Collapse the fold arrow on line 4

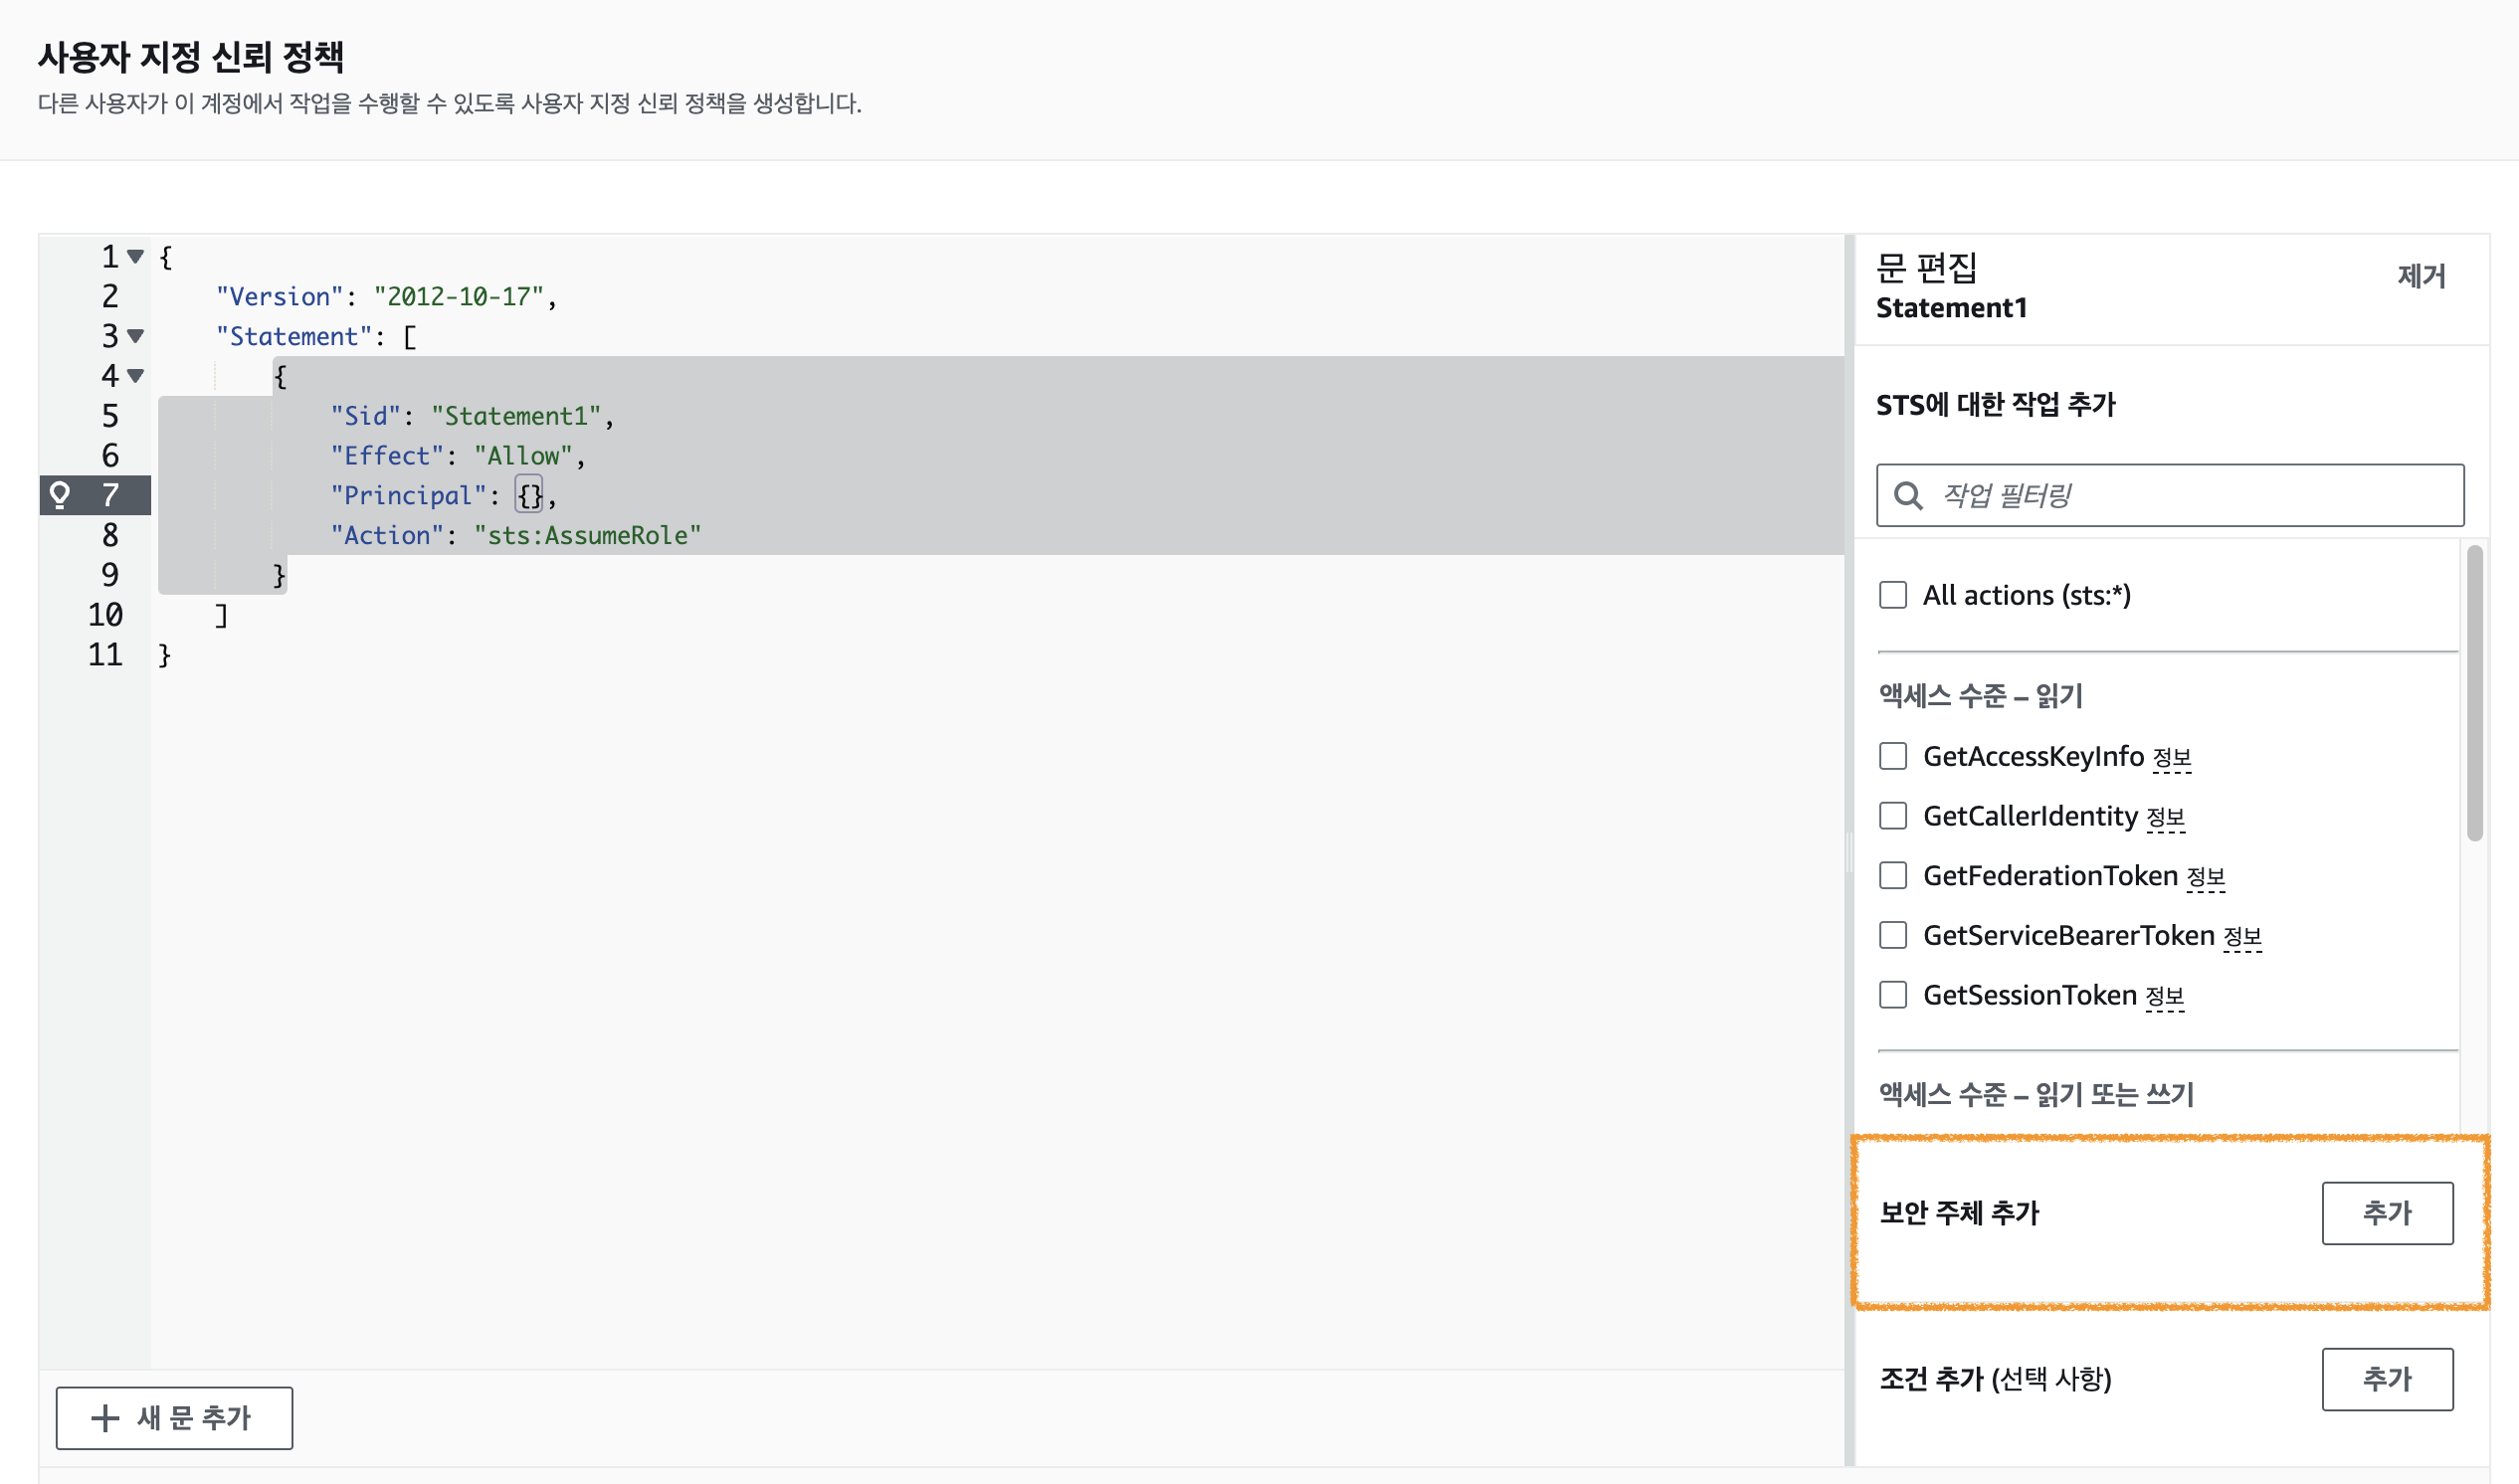pos(136,376)
